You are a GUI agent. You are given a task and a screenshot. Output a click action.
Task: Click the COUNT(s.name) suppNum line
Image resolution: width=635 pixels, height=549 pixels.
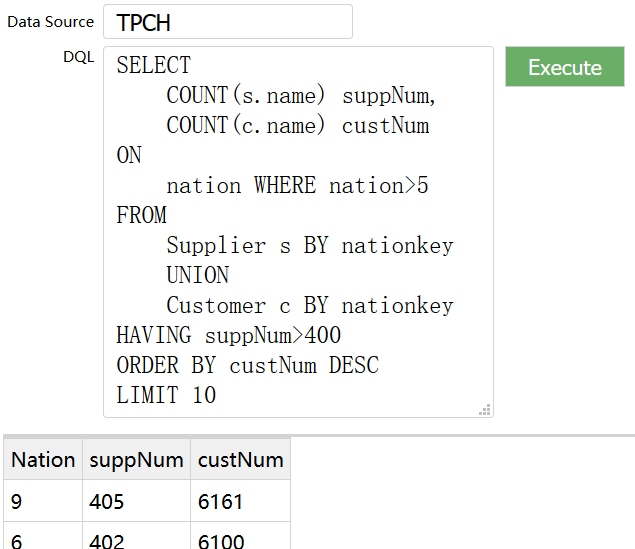301,96
